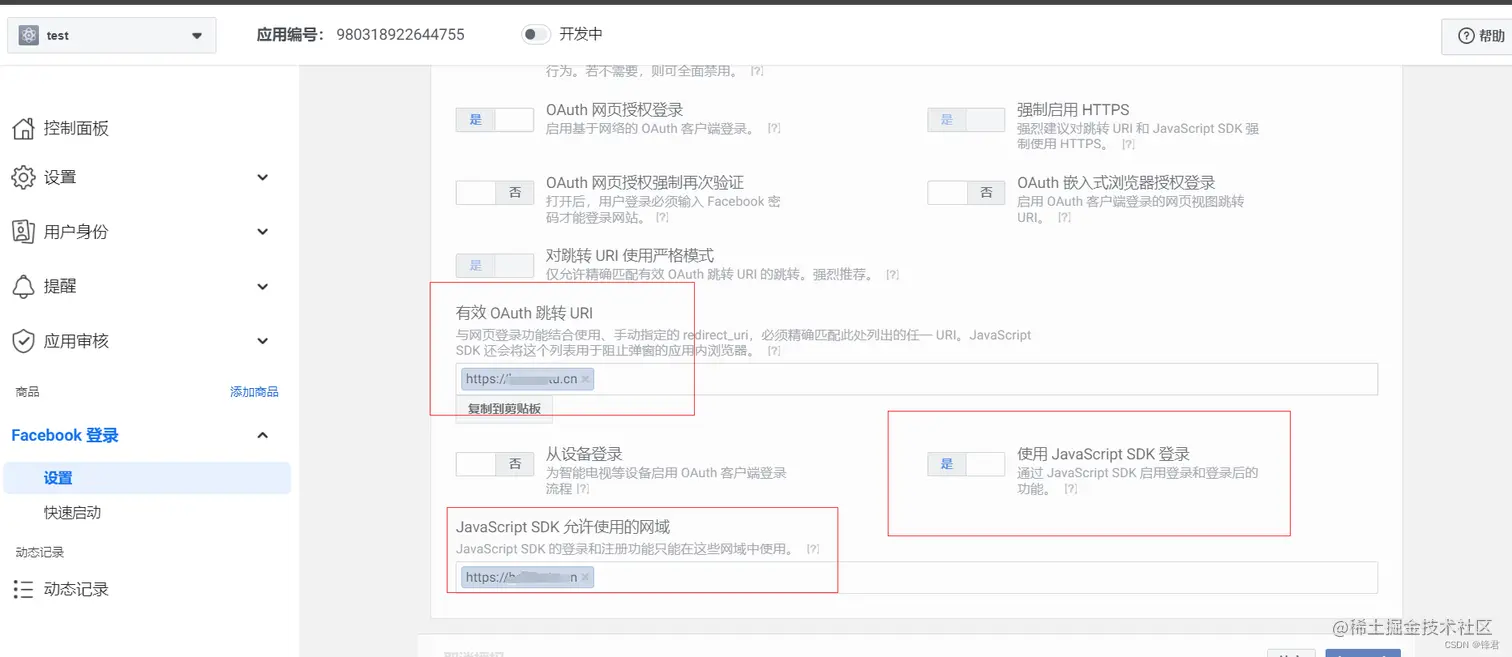Click the help icon beside 使用 JavaScript SDK 登录
1512x657 pixels.
point(1070,489)
